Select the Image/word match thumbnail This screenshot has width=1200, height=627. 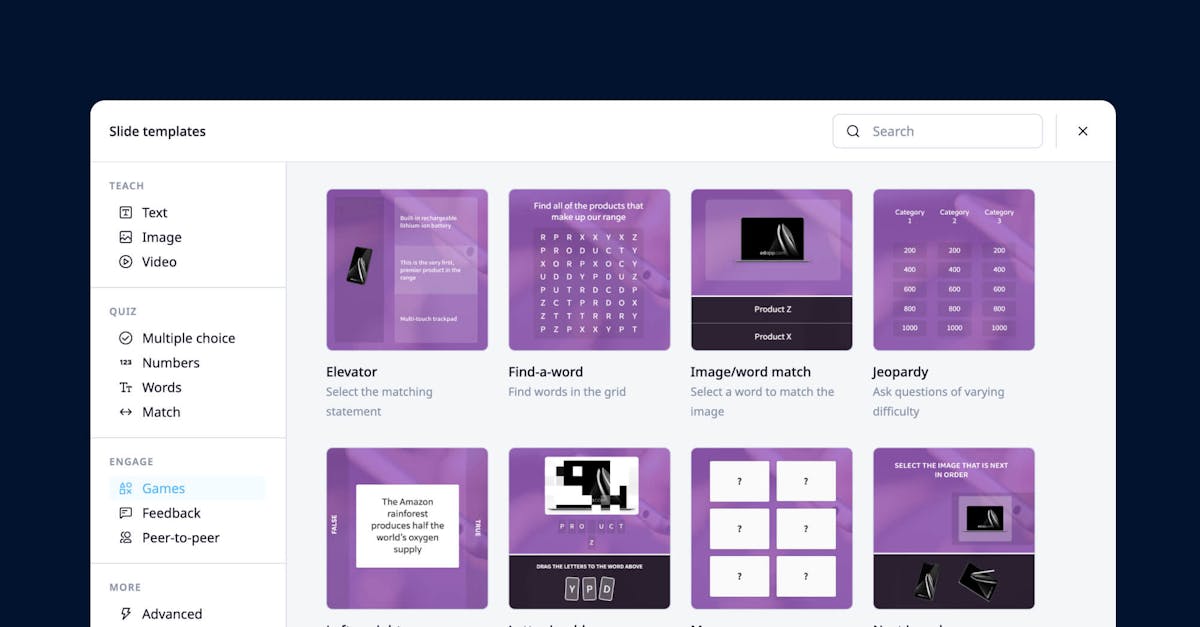tap(772, 270)
